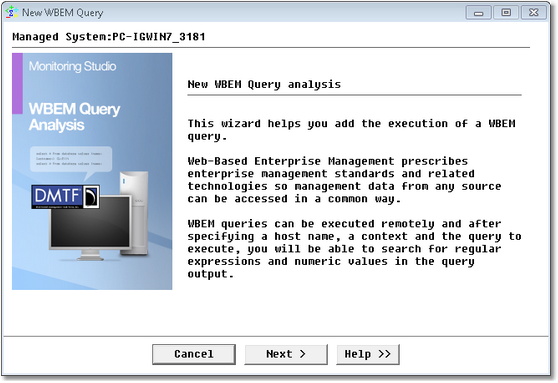This screenshot has height=383, width=558.
Task: Click the computer monitor image in the banner
Action: pos(90,227)
